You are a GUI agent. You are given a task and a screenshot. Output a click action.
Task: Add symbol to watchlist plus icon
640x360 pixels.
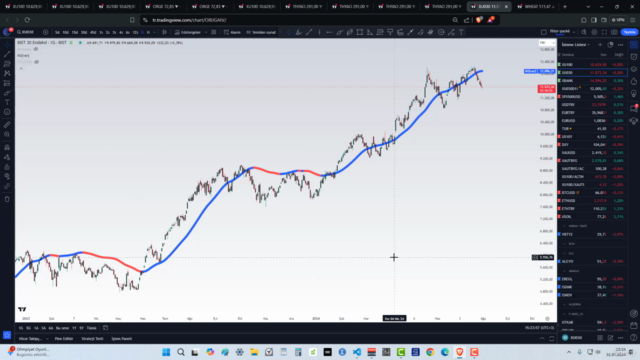(600, 44)
